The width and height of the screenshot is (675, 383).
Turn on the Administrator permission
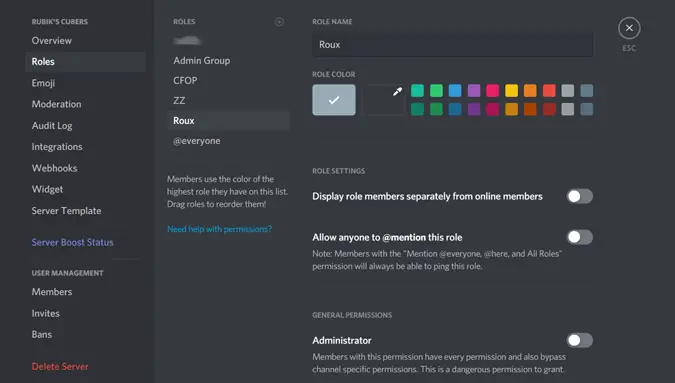579,340
